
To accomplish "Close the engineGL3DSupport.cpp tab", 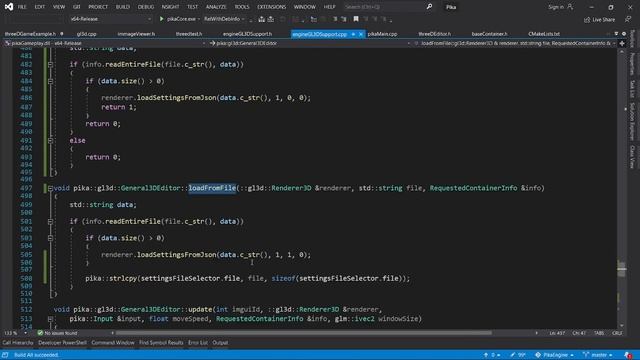I will tap(361, 34).
